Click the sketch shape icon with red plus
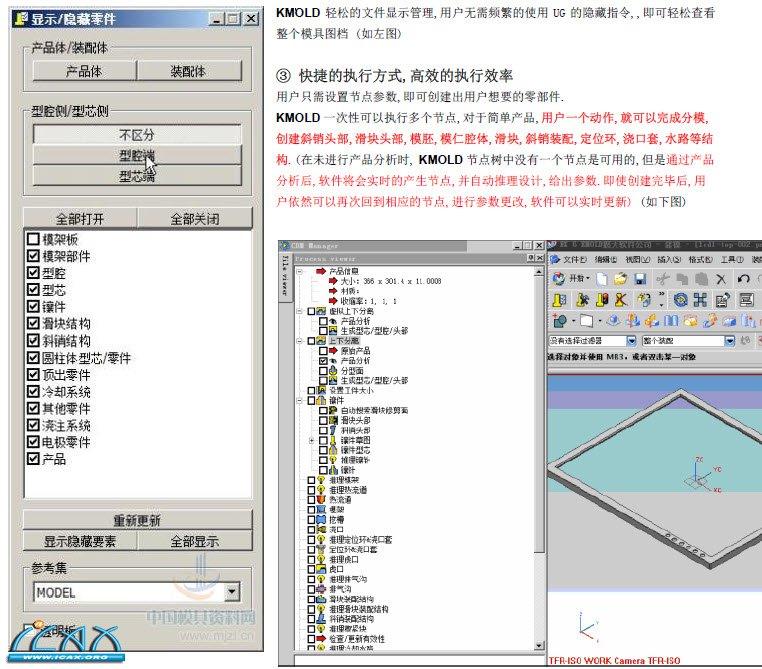This screenshot has height=669, width=762. (x=559, y=321)
